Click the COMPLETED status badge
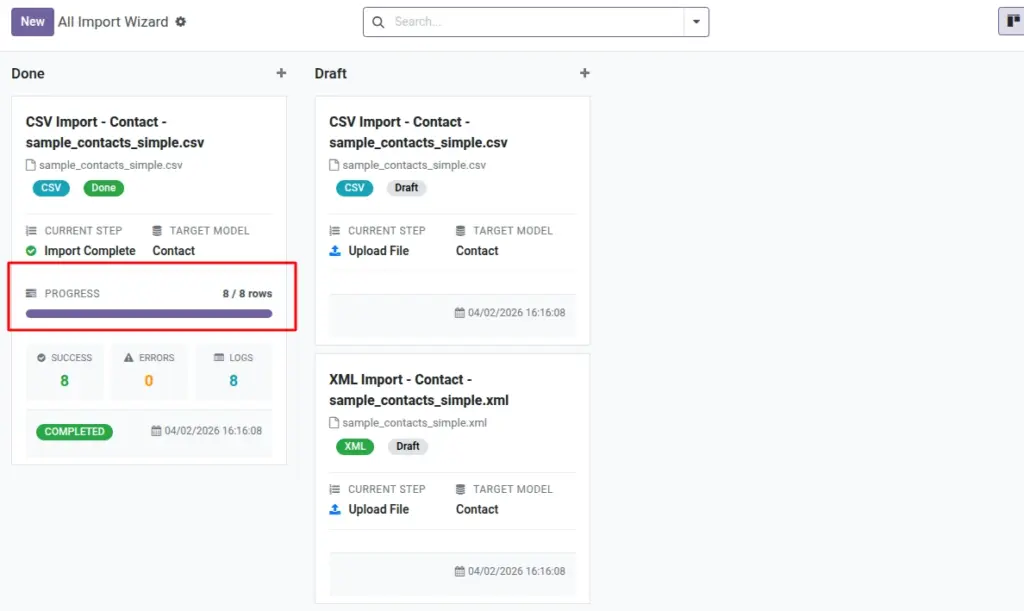Viewport: 1024px width, 611px height. tap(74, 431)
